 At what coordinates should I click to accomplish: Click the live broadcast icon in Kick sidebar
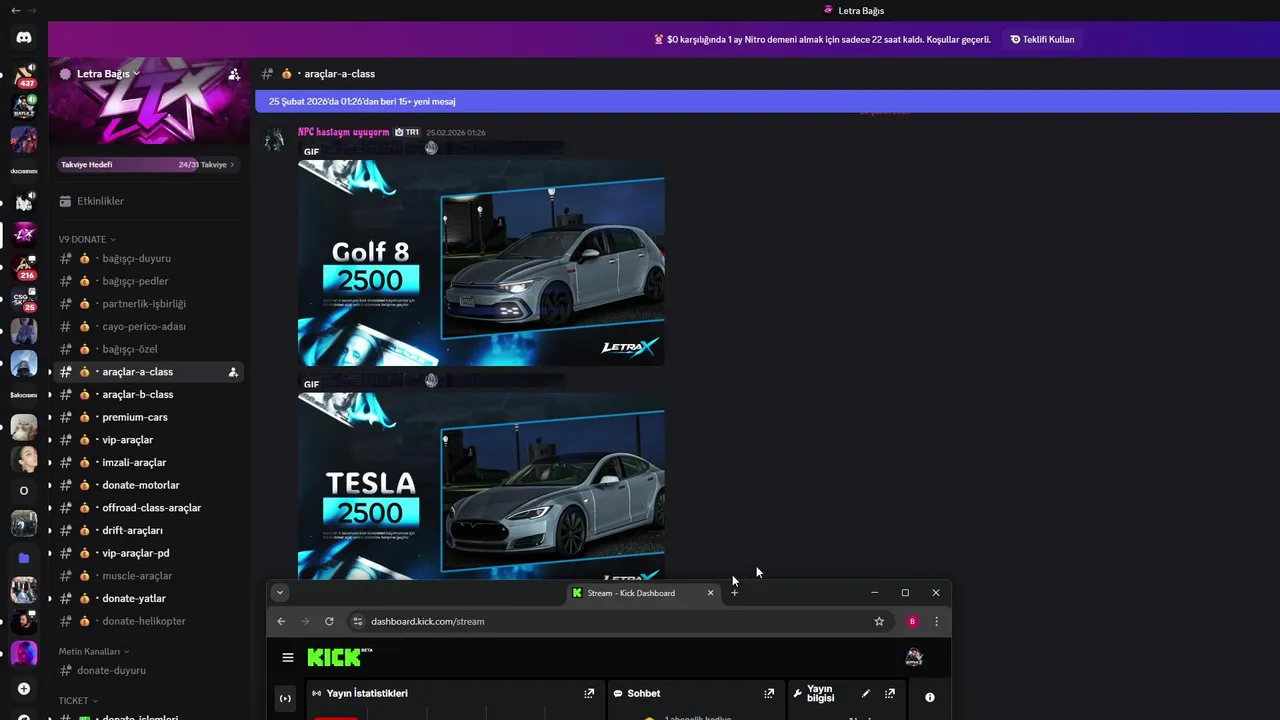[x=285, y=698]
